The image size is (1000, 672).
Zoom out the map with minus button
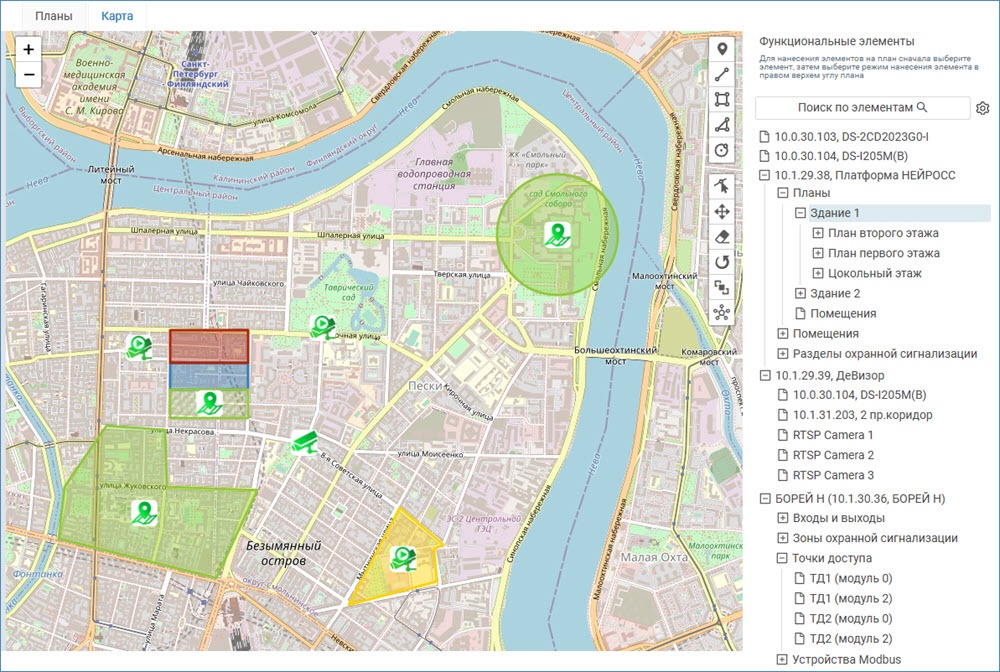point(29,74)
